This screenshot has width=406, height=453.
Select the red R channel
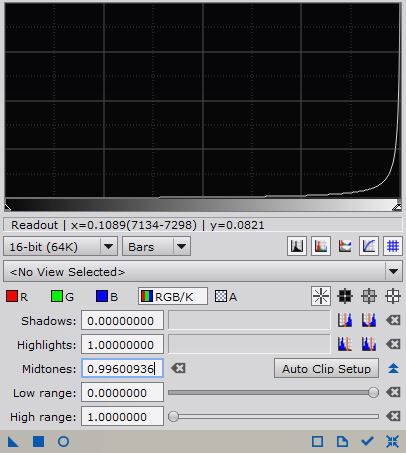point(17,296)
